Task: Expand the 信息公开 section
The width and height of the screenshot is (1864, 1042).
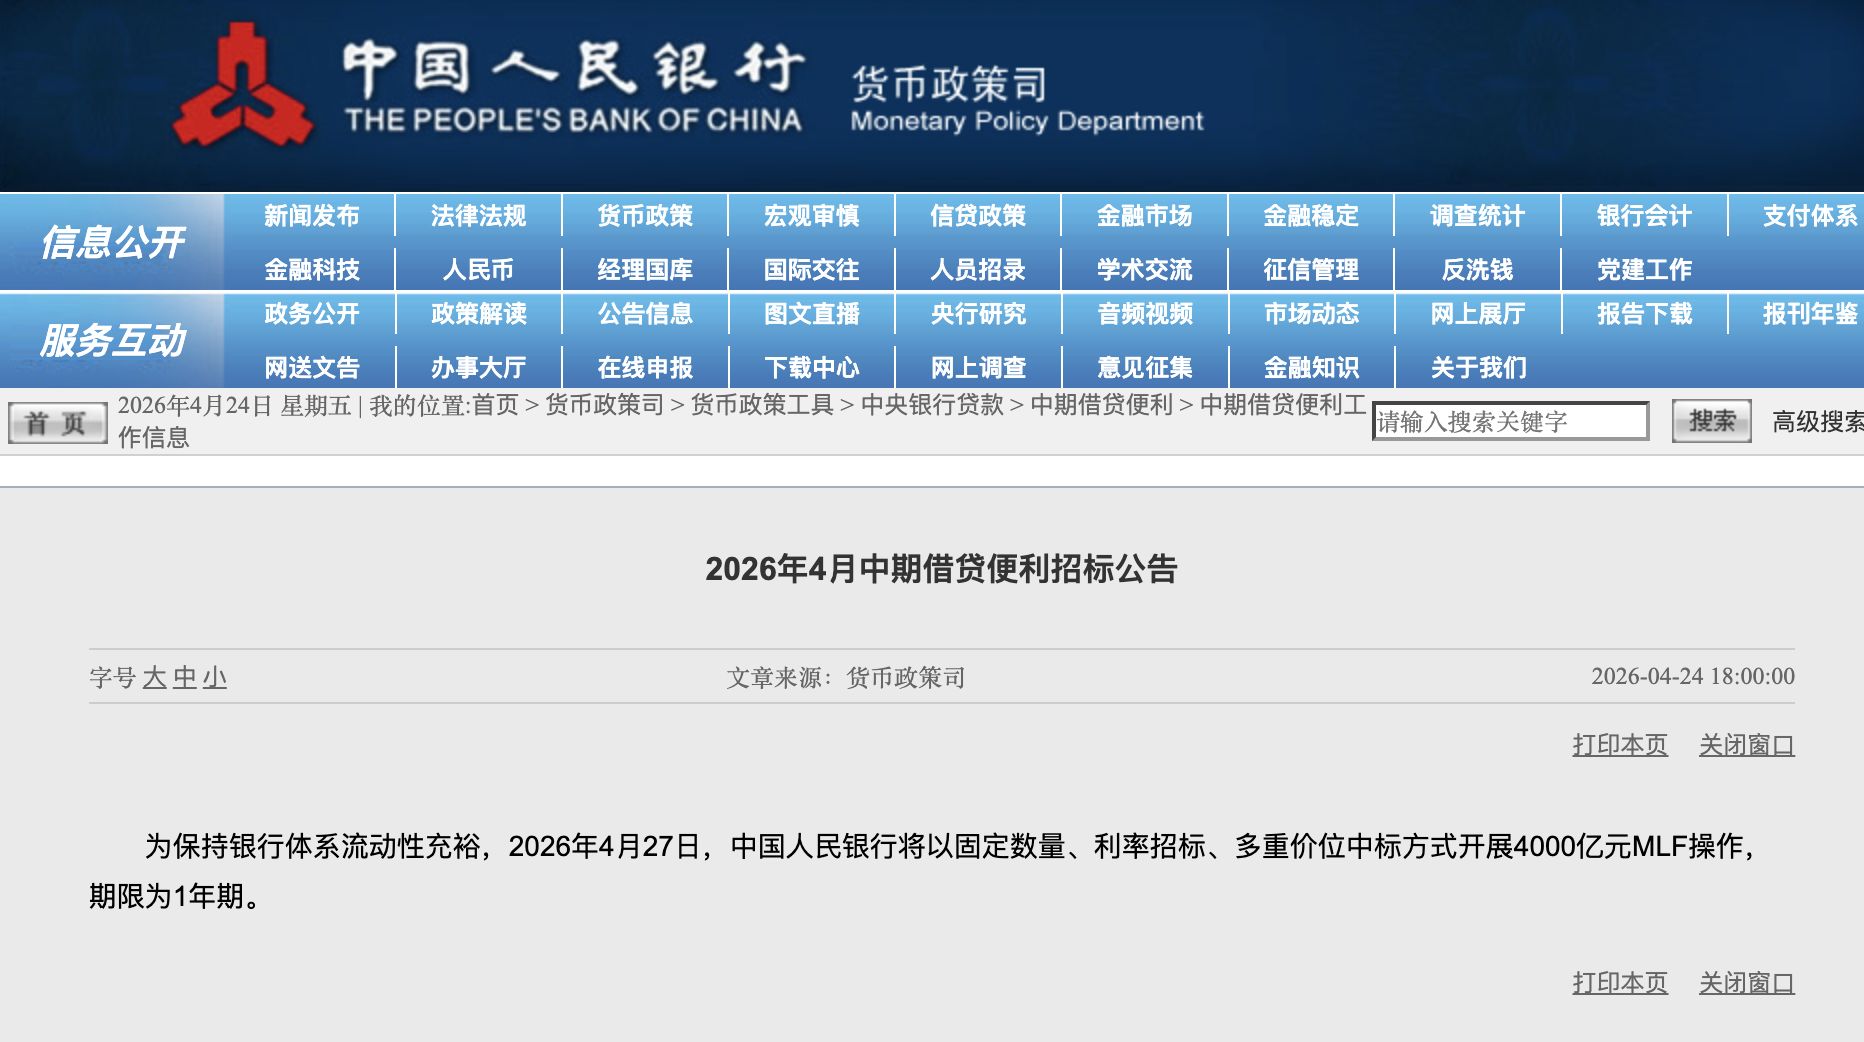Action: [113, 241]
